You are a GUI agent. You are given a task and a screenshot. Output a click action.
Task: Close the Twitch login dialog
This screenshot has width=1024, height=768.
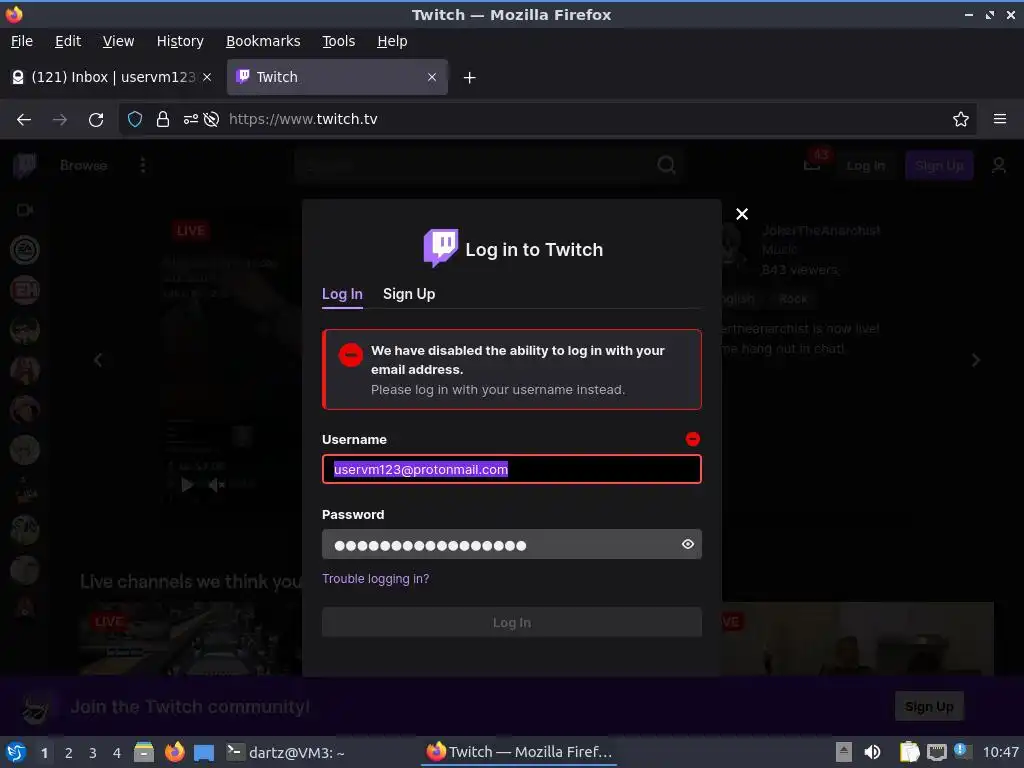pyautogui.click(x=742, y=214)
